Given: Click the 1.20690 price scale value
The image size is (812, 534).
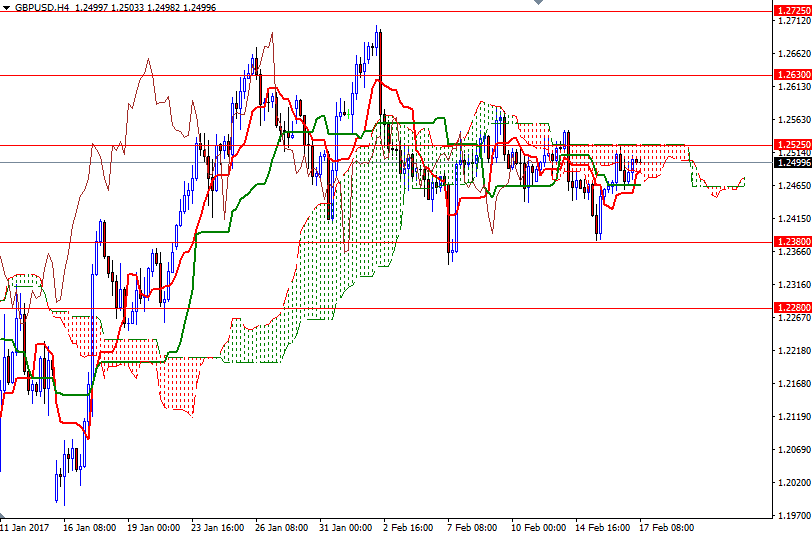Looking at the screenshot, I should click(x=794, y=450).
